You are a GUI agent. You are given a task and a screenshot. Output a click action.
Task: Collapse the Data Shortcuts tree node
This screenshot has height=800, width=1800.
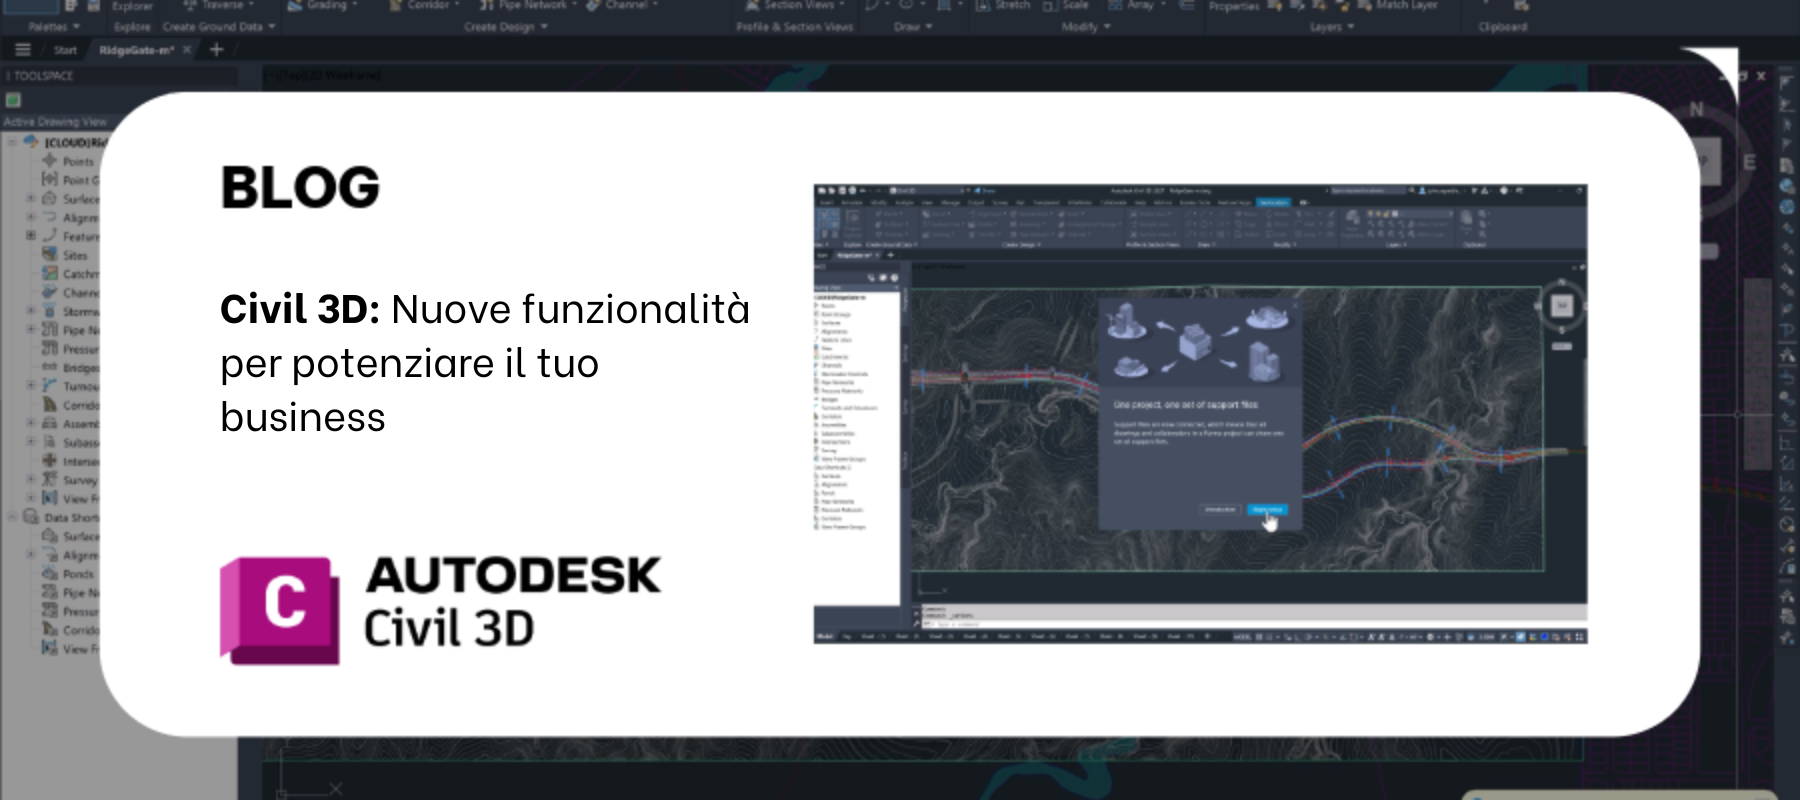tap(13, 517)
